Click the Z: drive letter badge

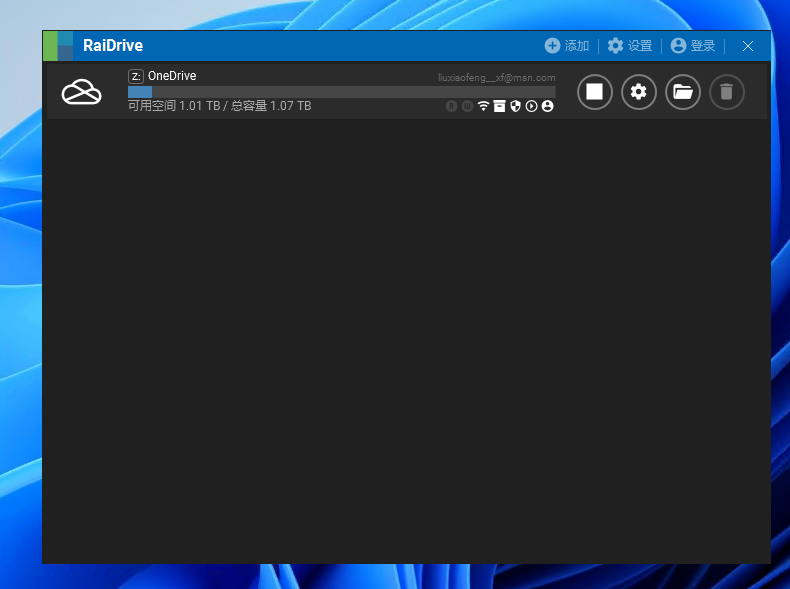pyautogui.click(x=136, y=76)
